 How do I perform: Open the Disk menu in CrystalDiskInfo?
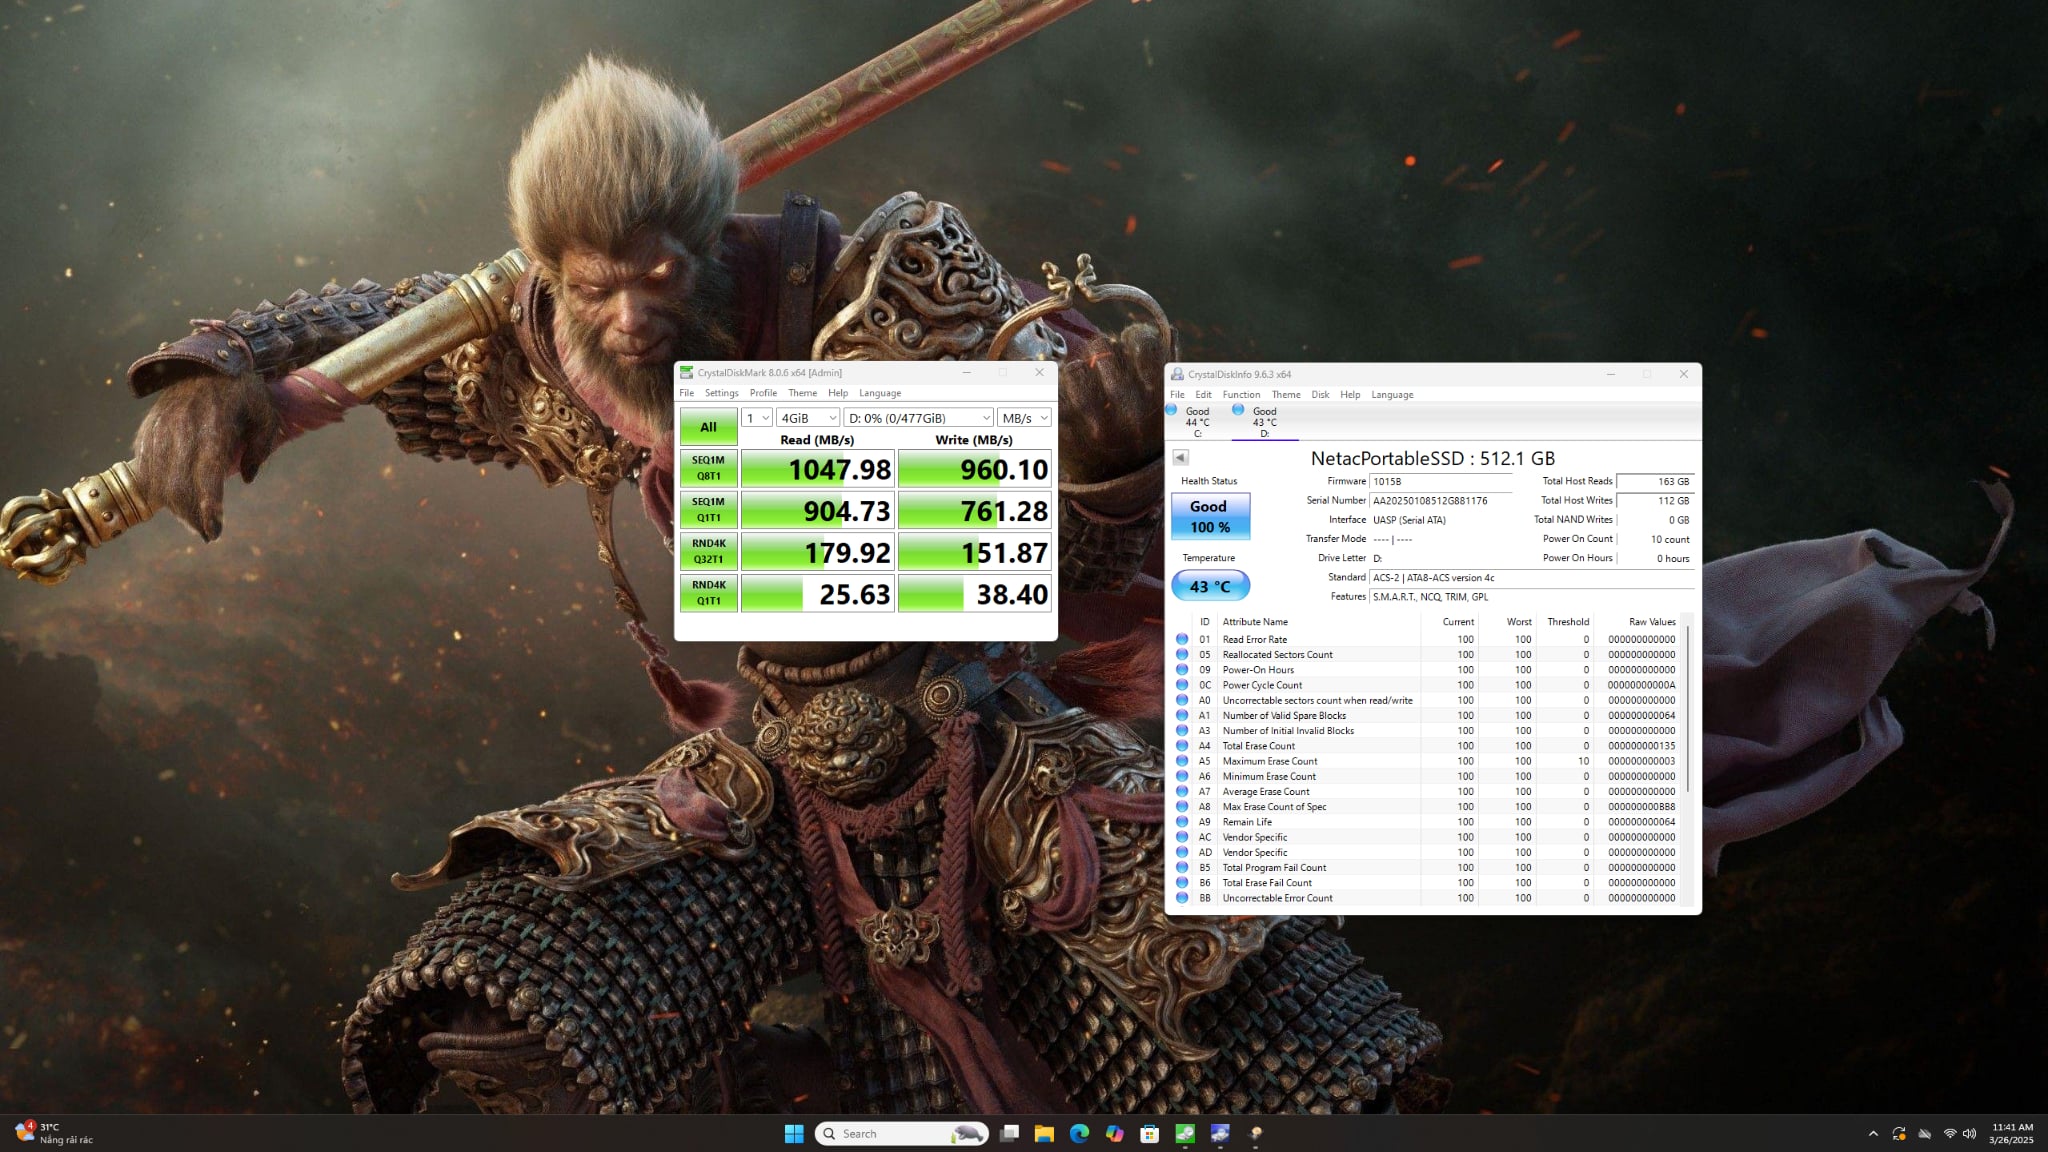pyautogui.click(x=1320, y=395)
